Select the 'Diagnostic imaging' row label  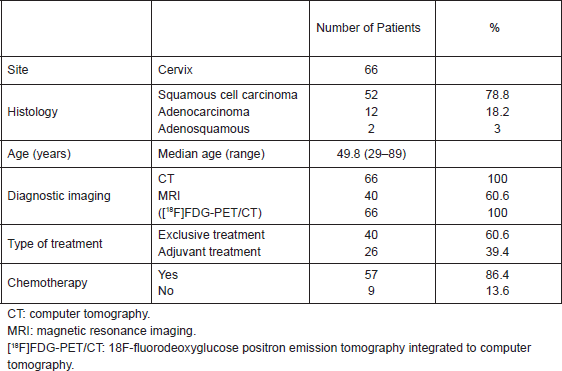59,196
